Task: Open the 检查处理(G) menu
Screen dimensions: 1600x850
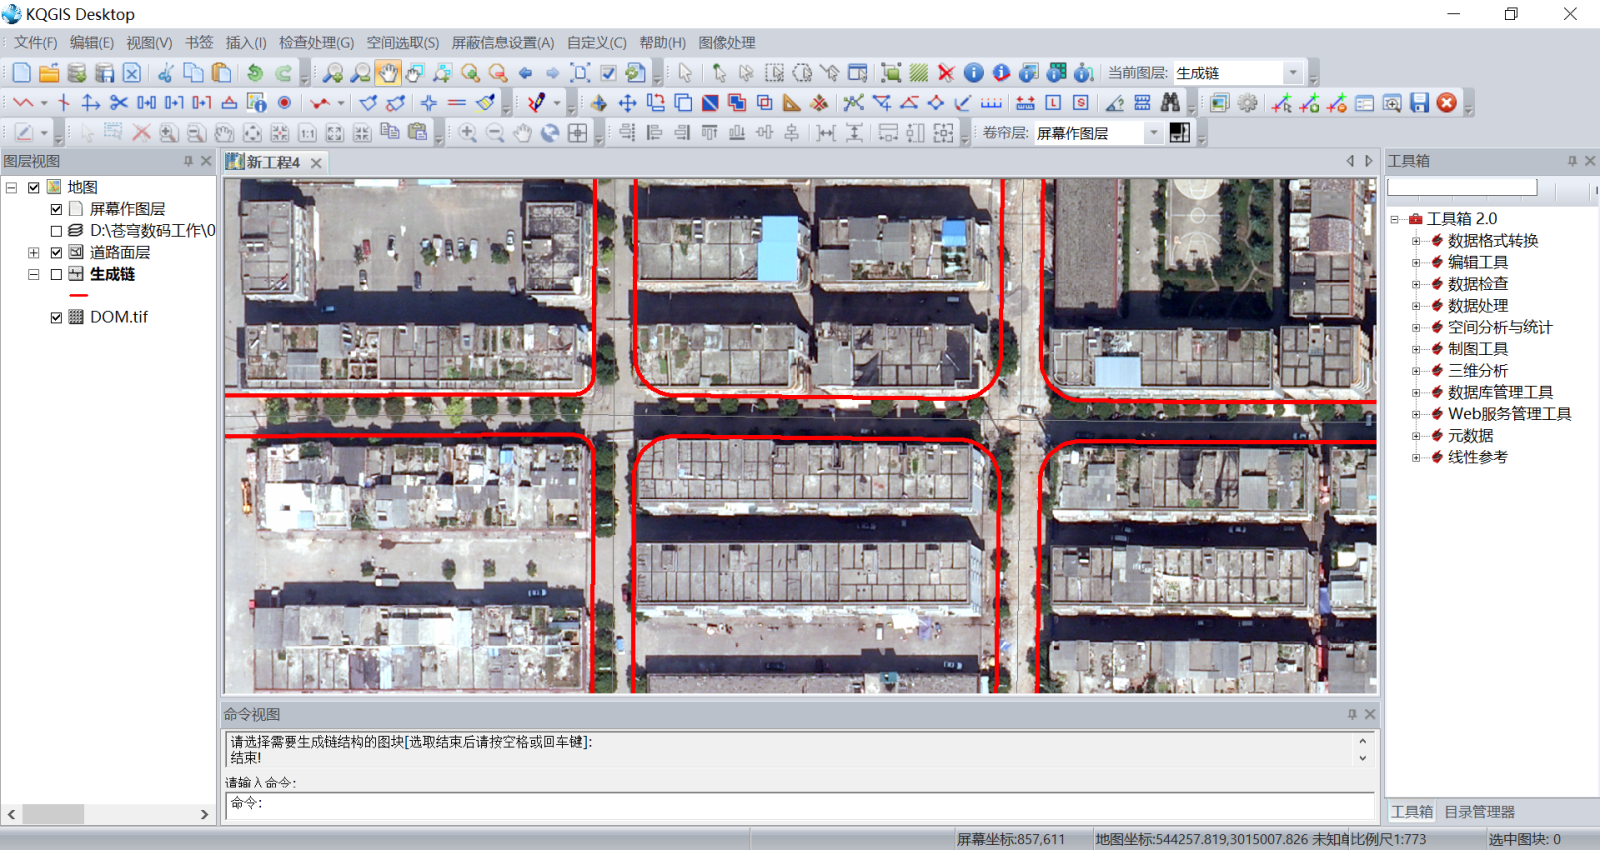Action: (x=316, y=43)
